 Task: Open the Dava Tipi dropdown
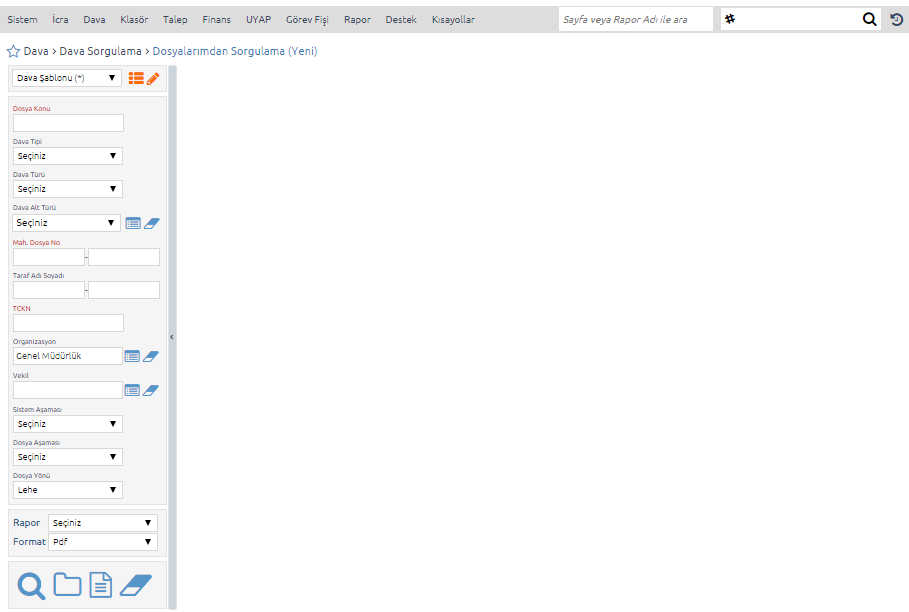(x=68, y=156)
